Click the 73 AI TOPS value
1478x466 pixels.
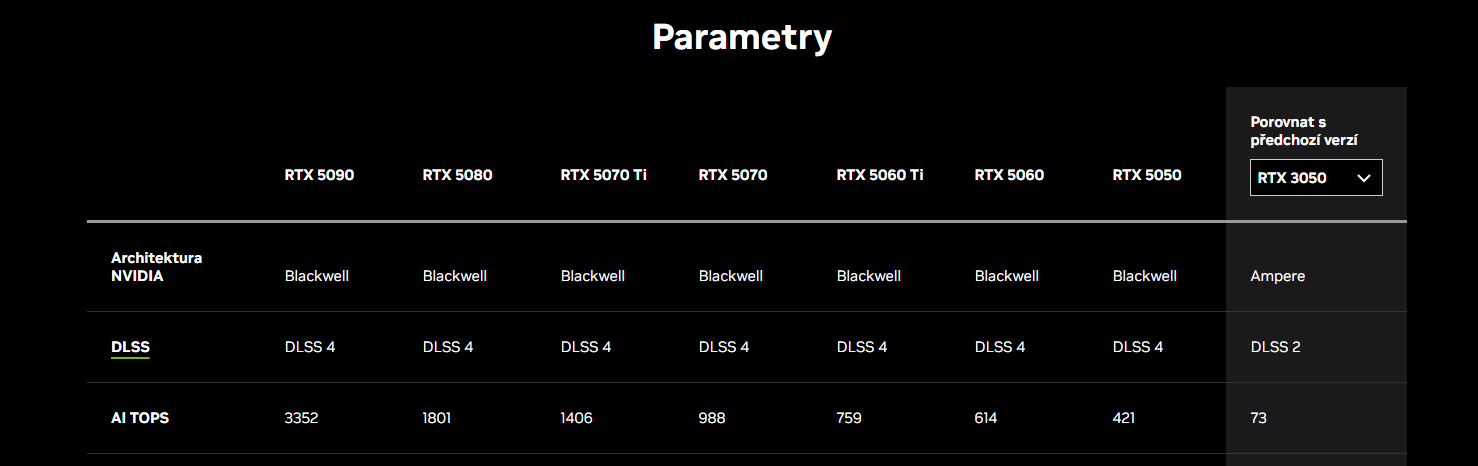pyautogui.click(x=1258, y=418)
